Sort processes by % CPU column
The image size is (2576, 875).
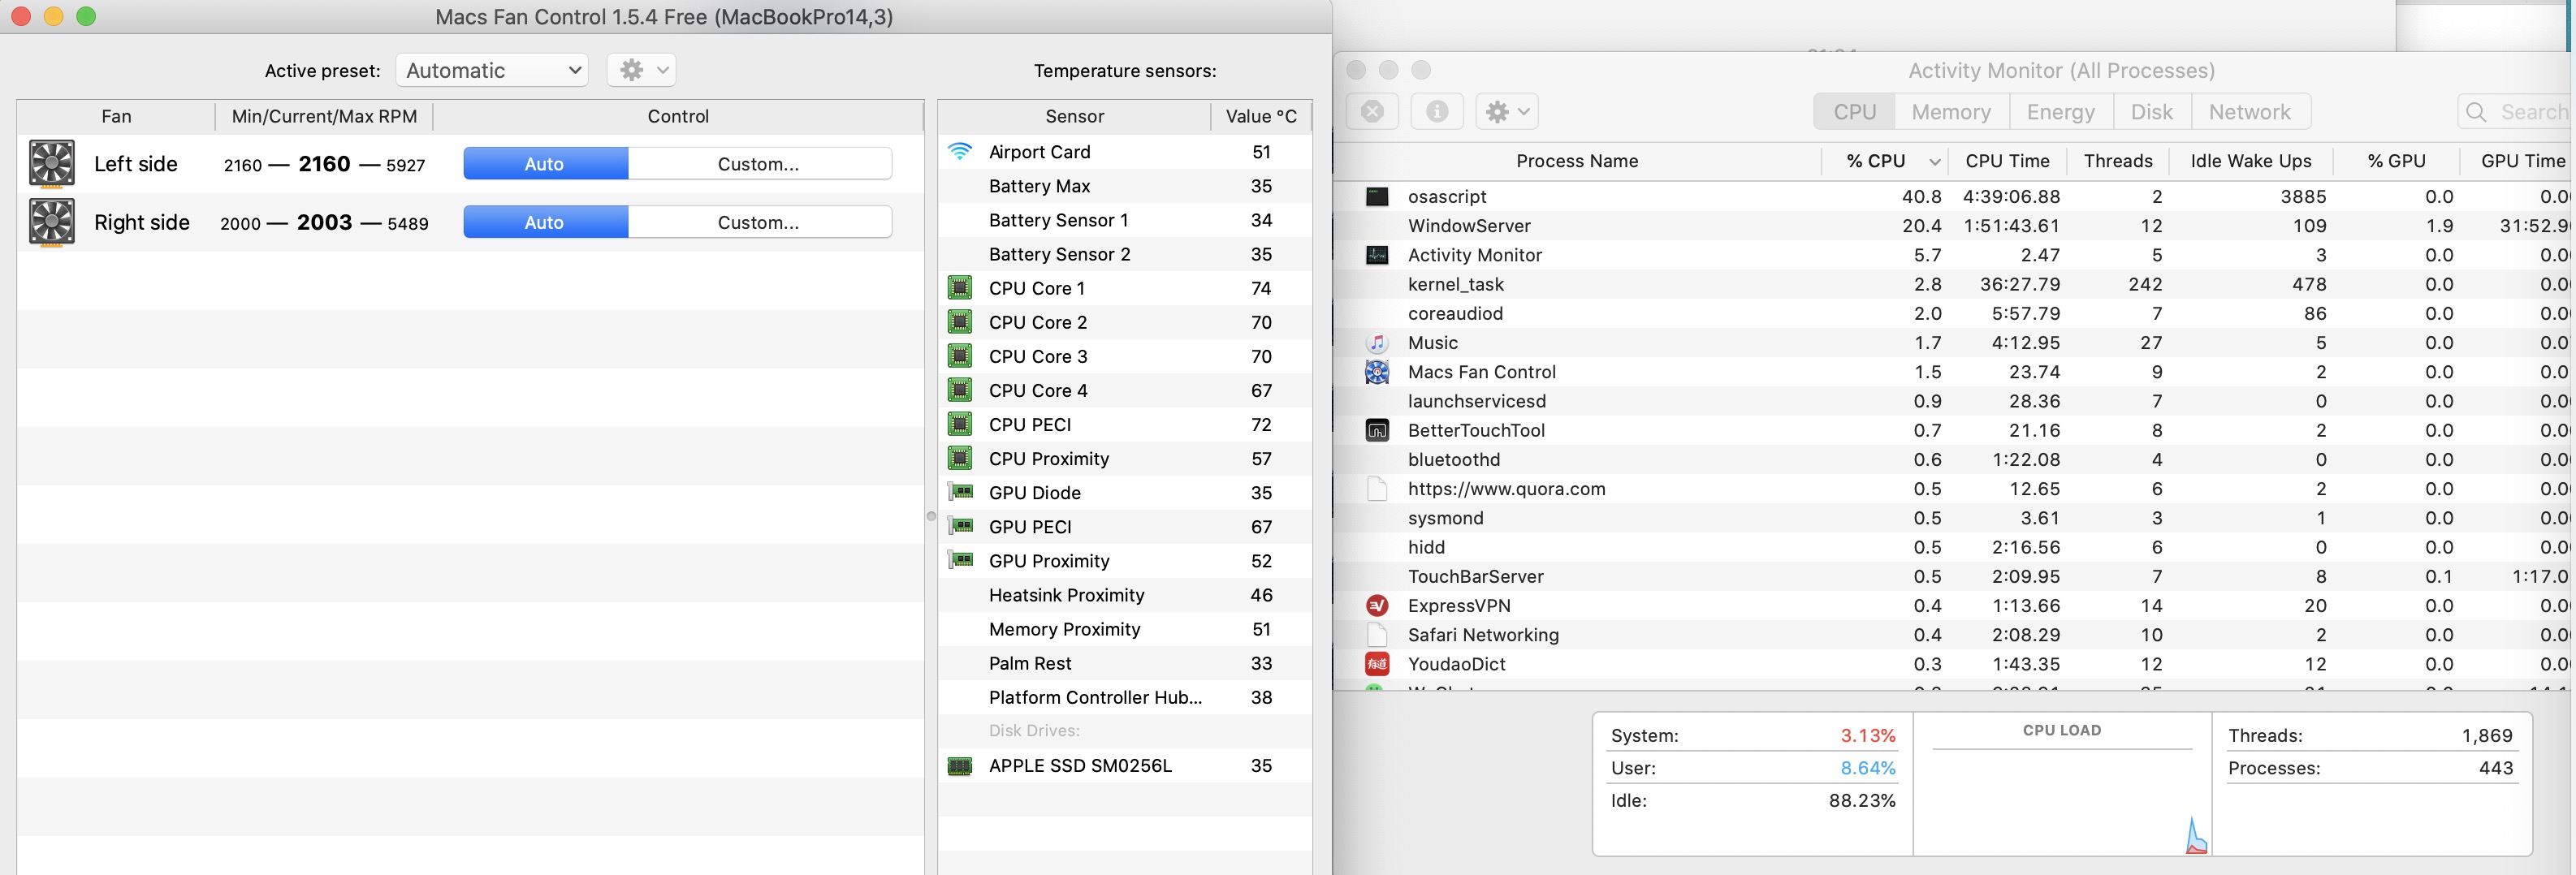pos(1876,161)
